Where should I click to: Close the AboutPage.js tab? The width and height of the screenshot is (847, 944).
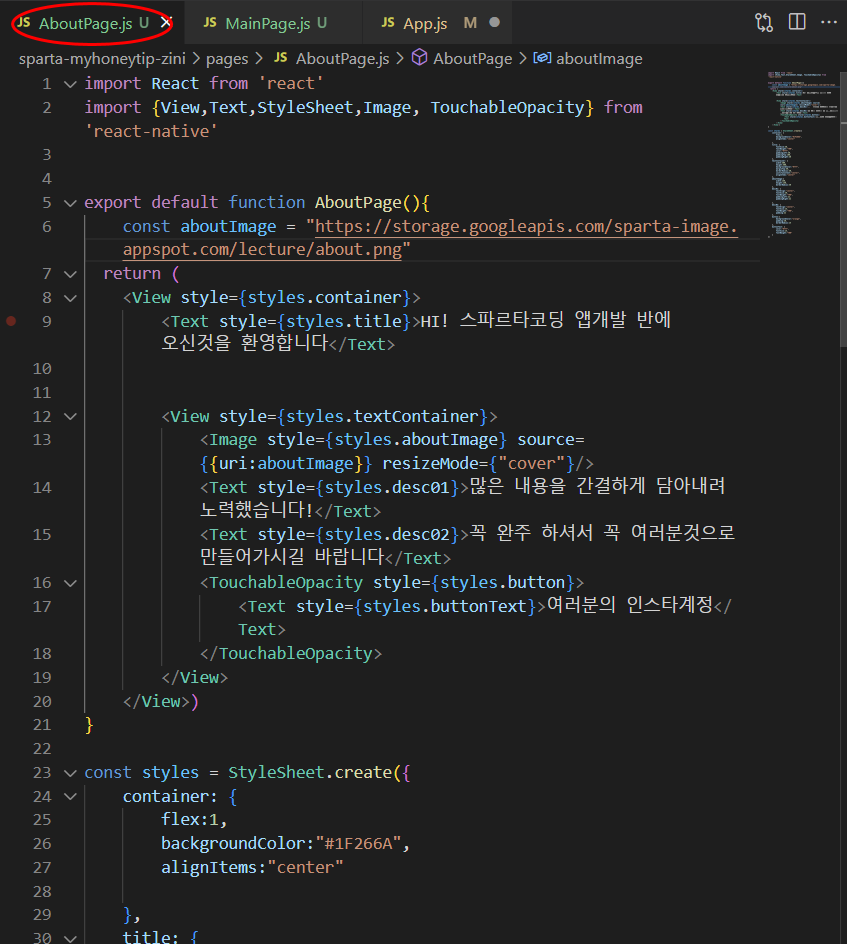(x=166, y=23)
